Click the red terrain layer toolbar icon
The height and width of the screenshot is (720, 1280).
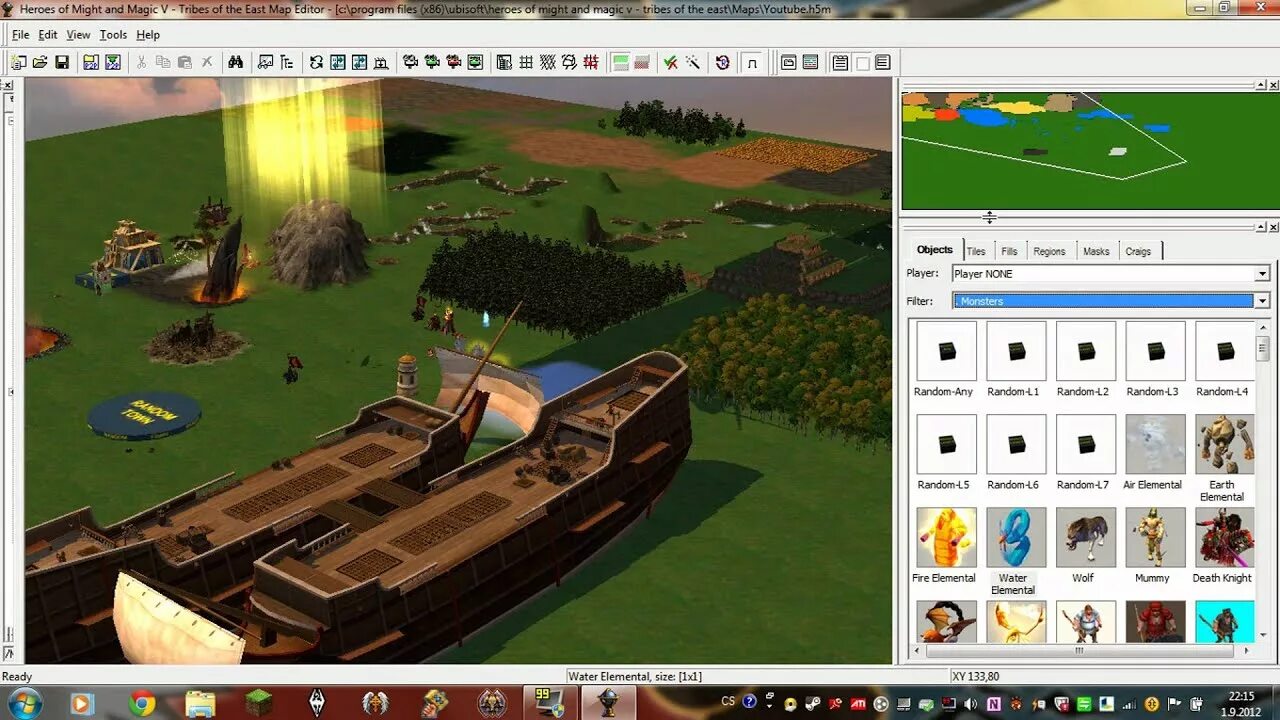point(642,62)
